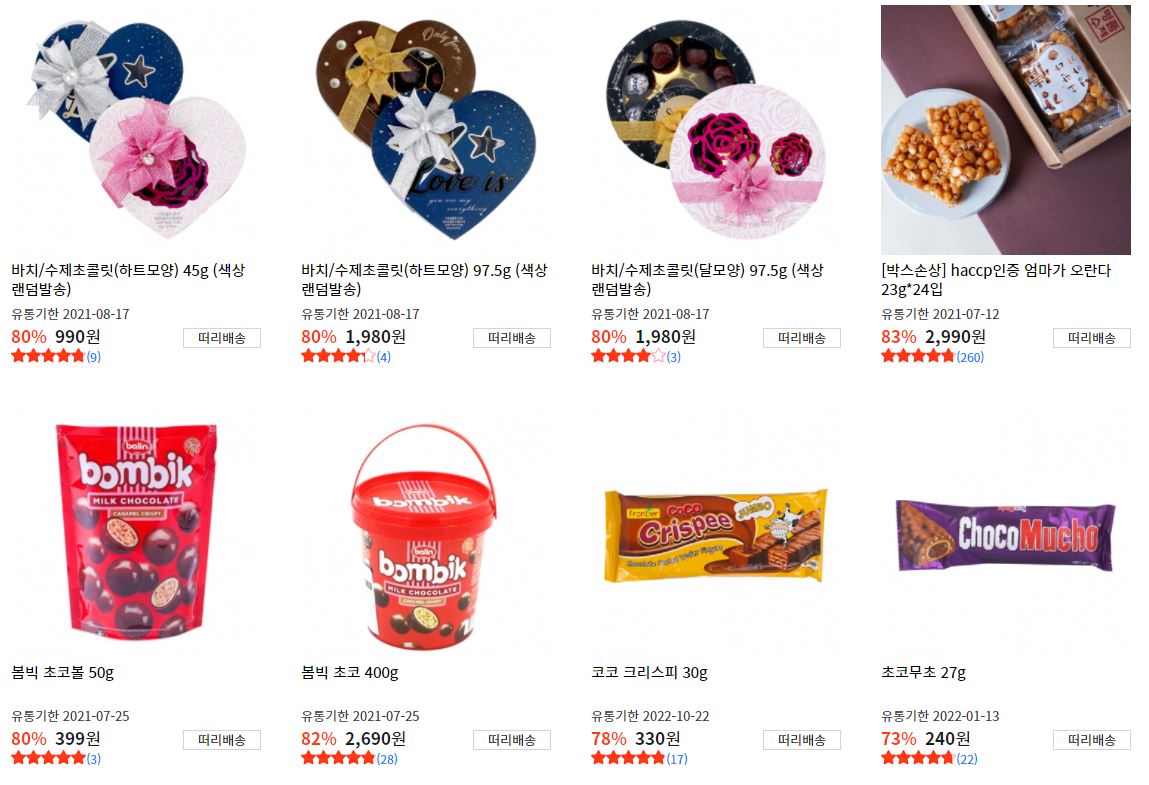
Task: View the 260 reviews star rating
Action: (932, 357)
